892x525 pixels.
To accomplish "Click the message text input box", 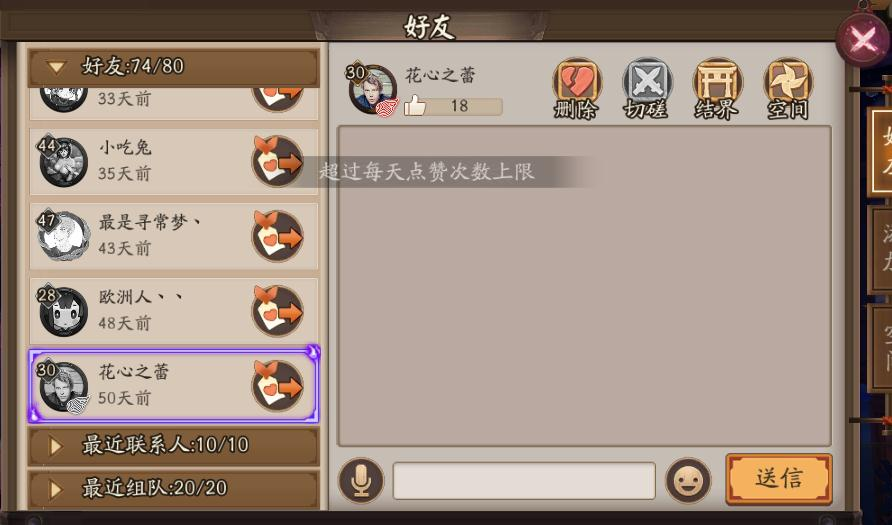I will tap(524, 481).
